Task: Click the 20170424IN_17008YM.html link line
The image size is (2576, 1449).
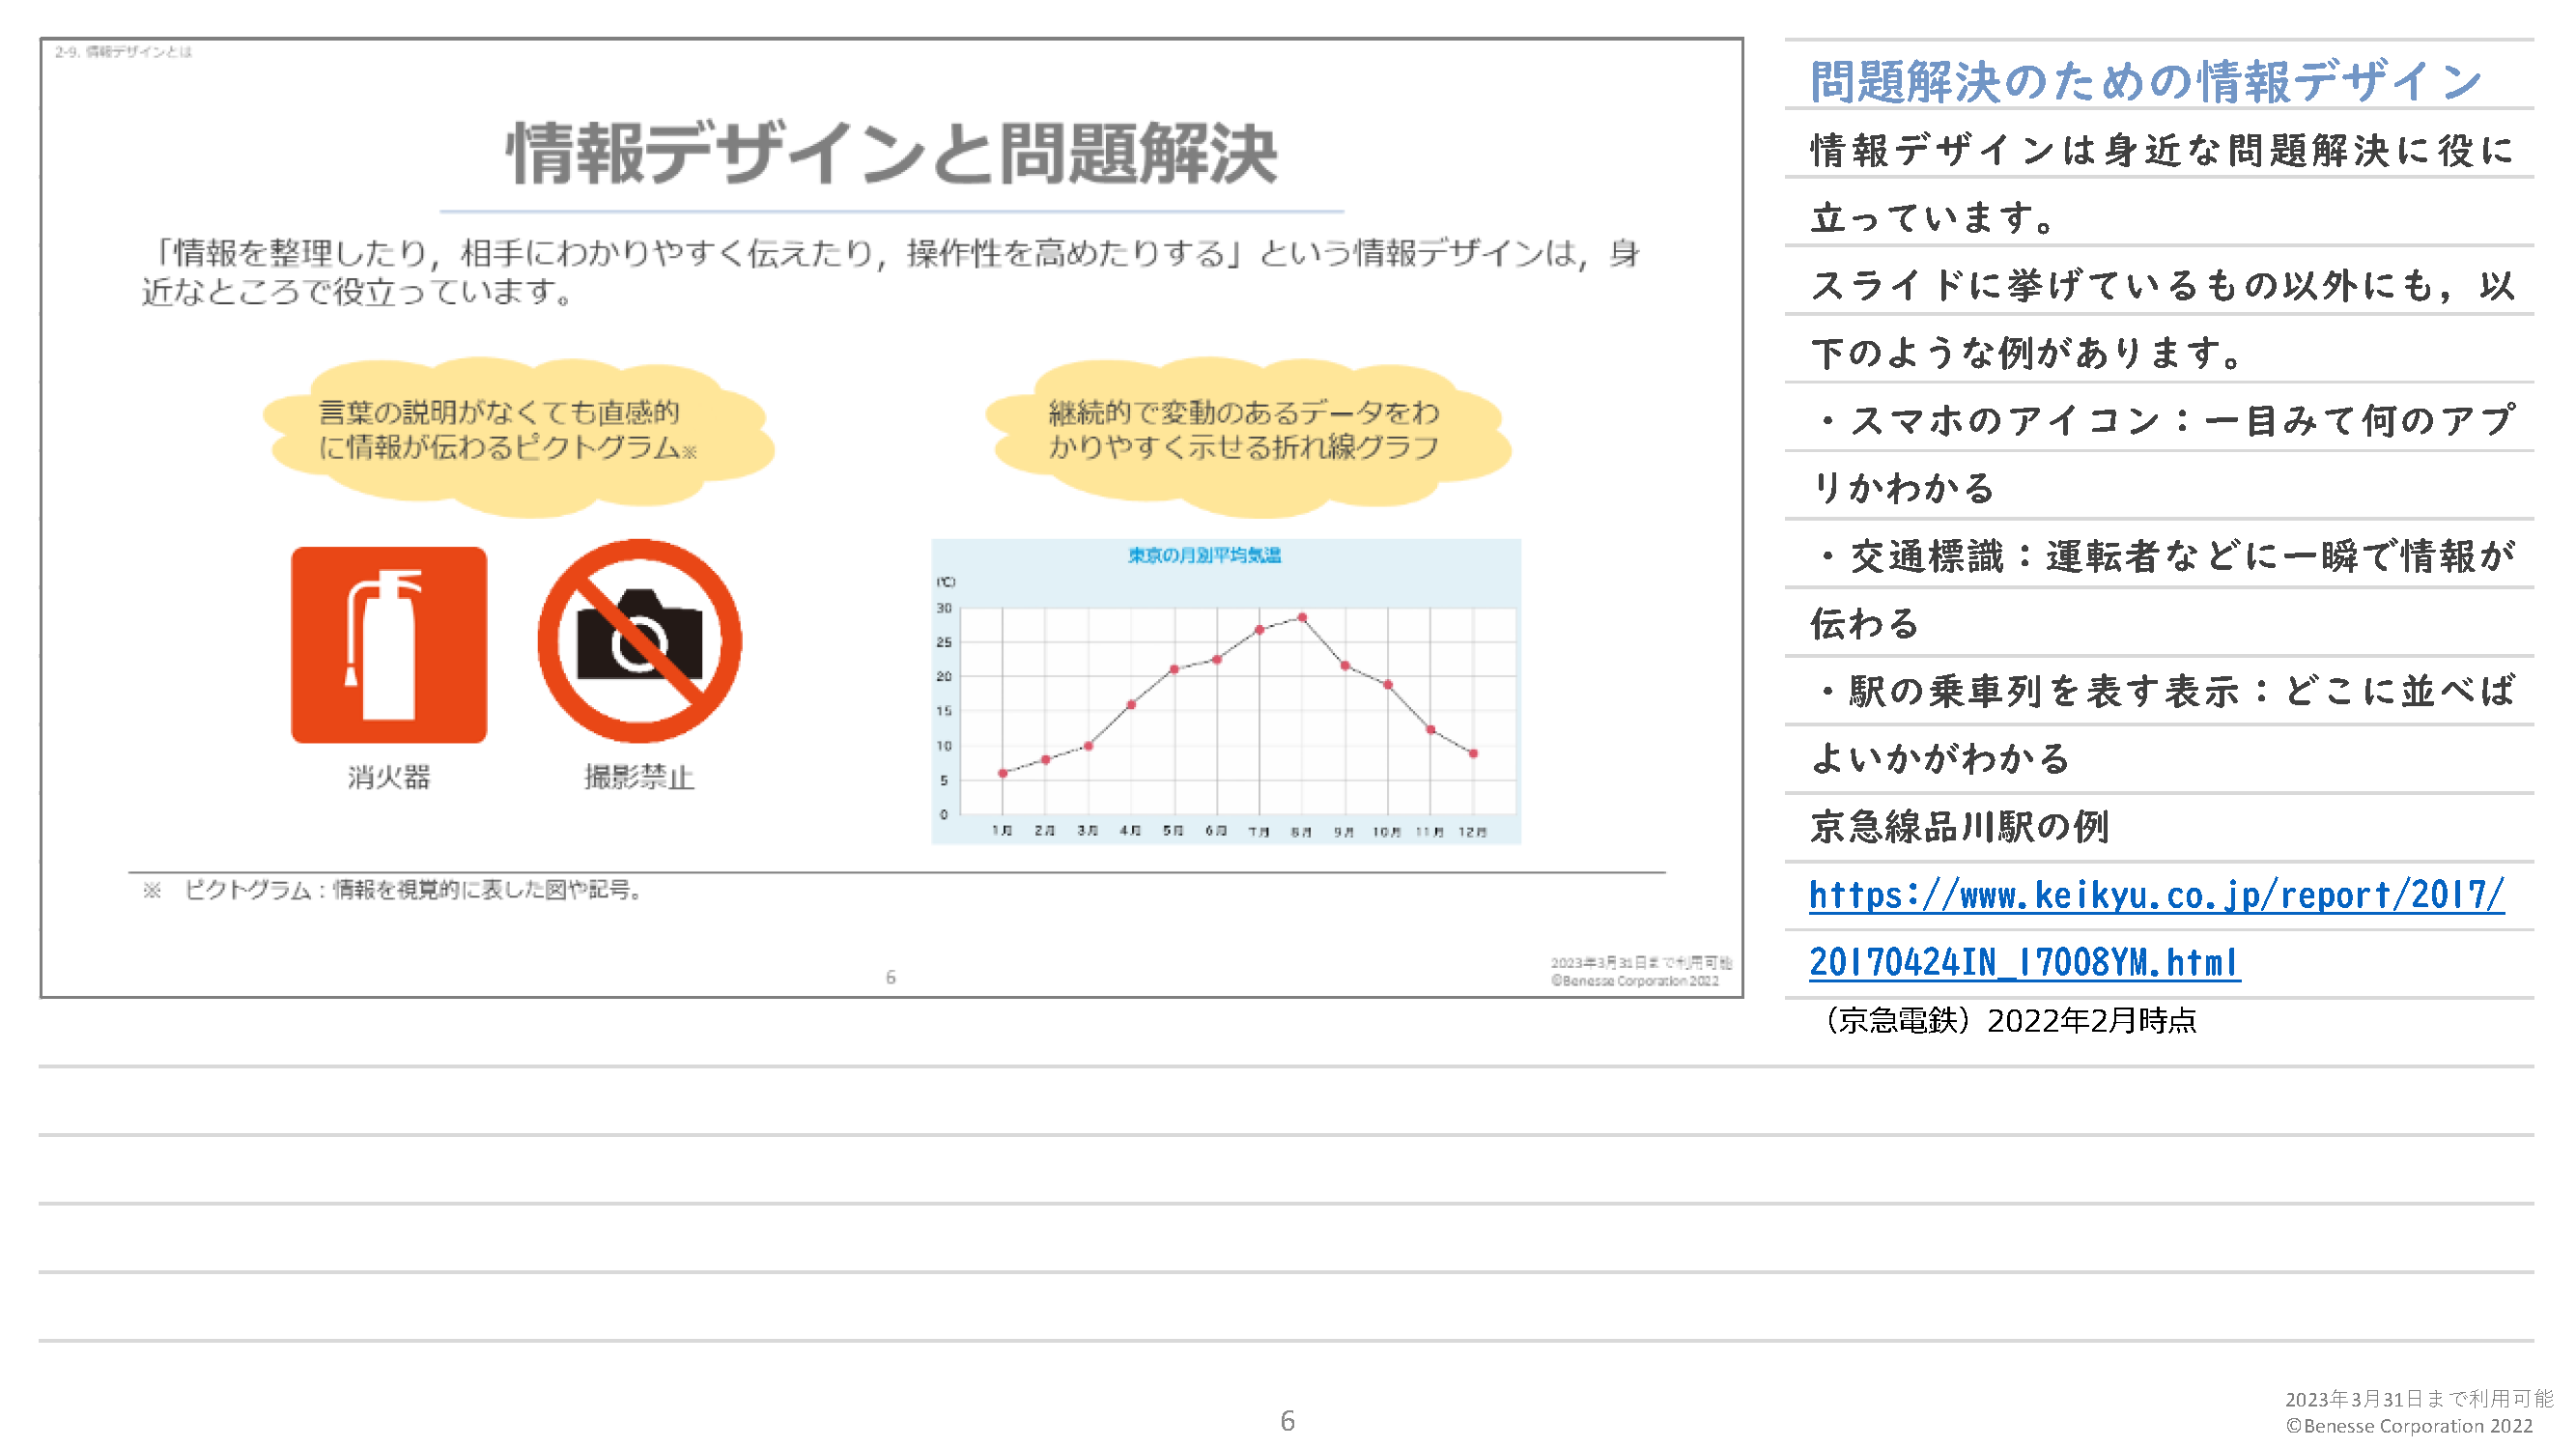Action: tap(2024, 962)
